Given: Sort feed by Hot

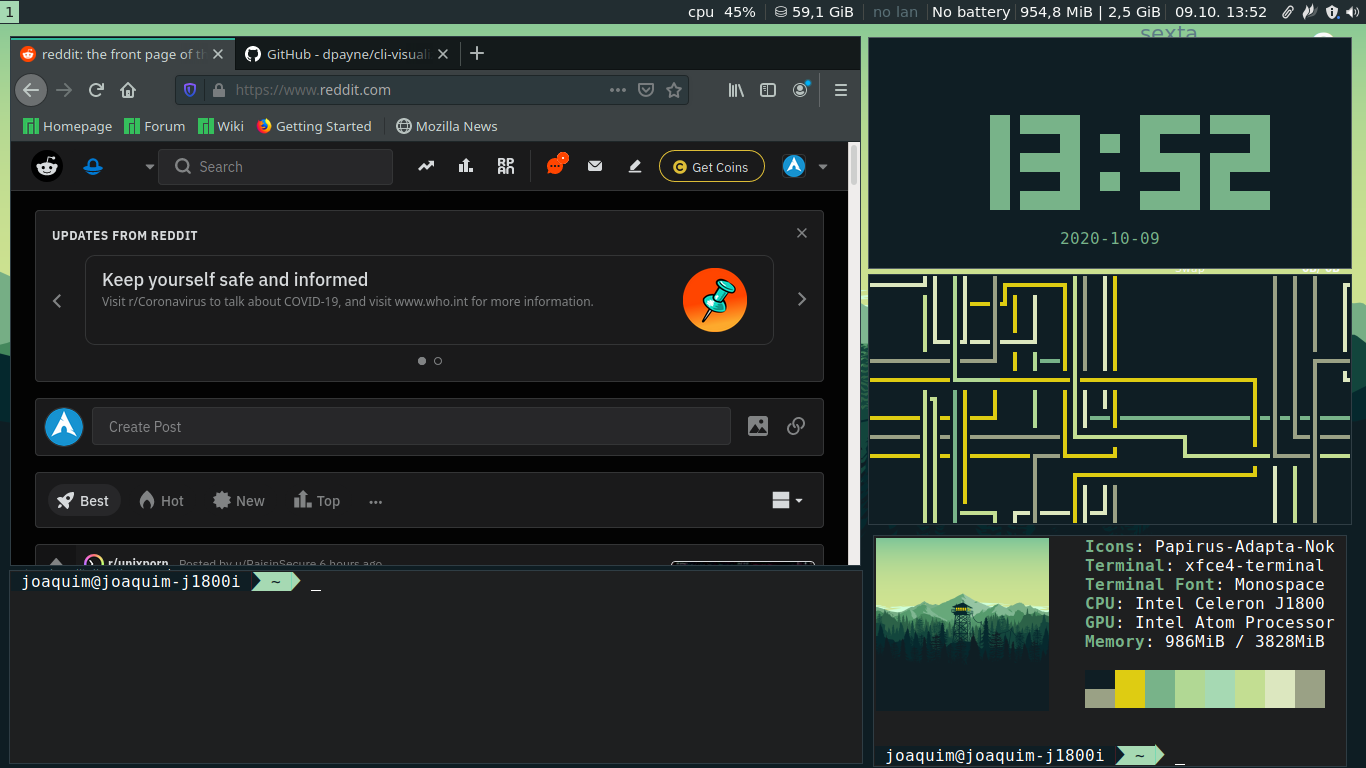Looking at the screenshot, I should [x=162, y=501].
